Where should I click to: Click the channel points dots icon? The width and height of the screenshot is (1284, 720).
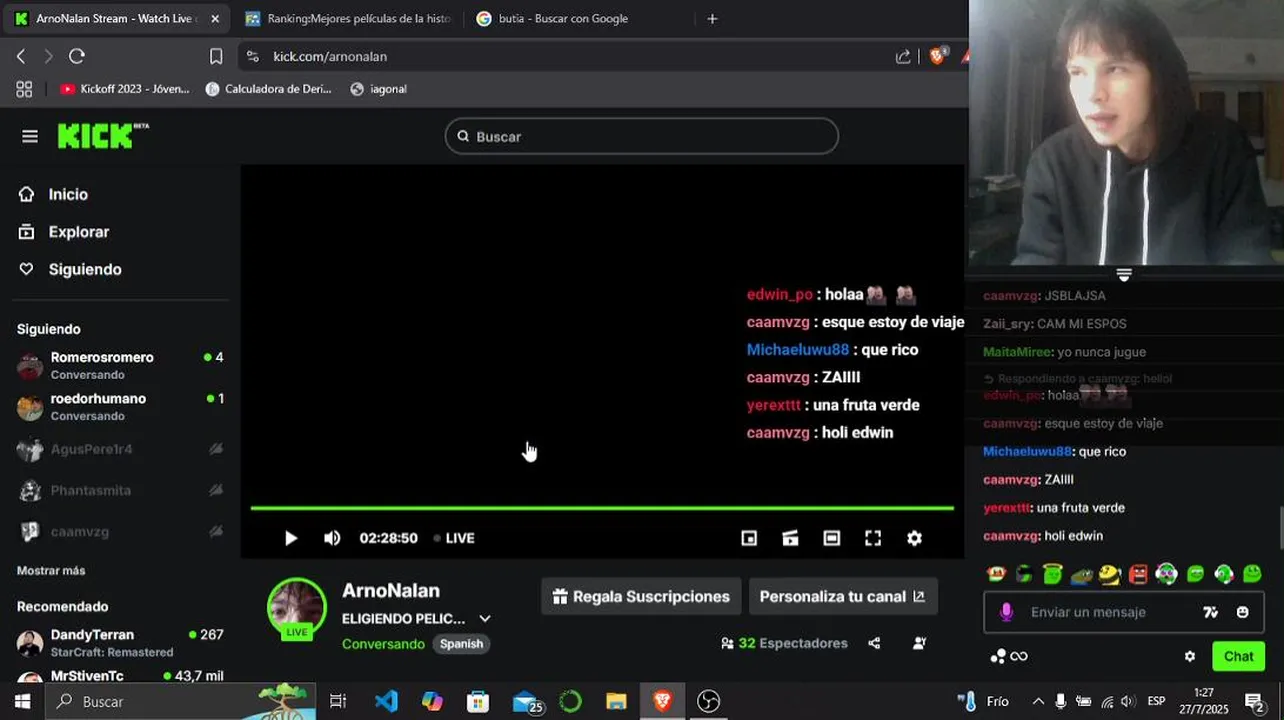(998, 656)
